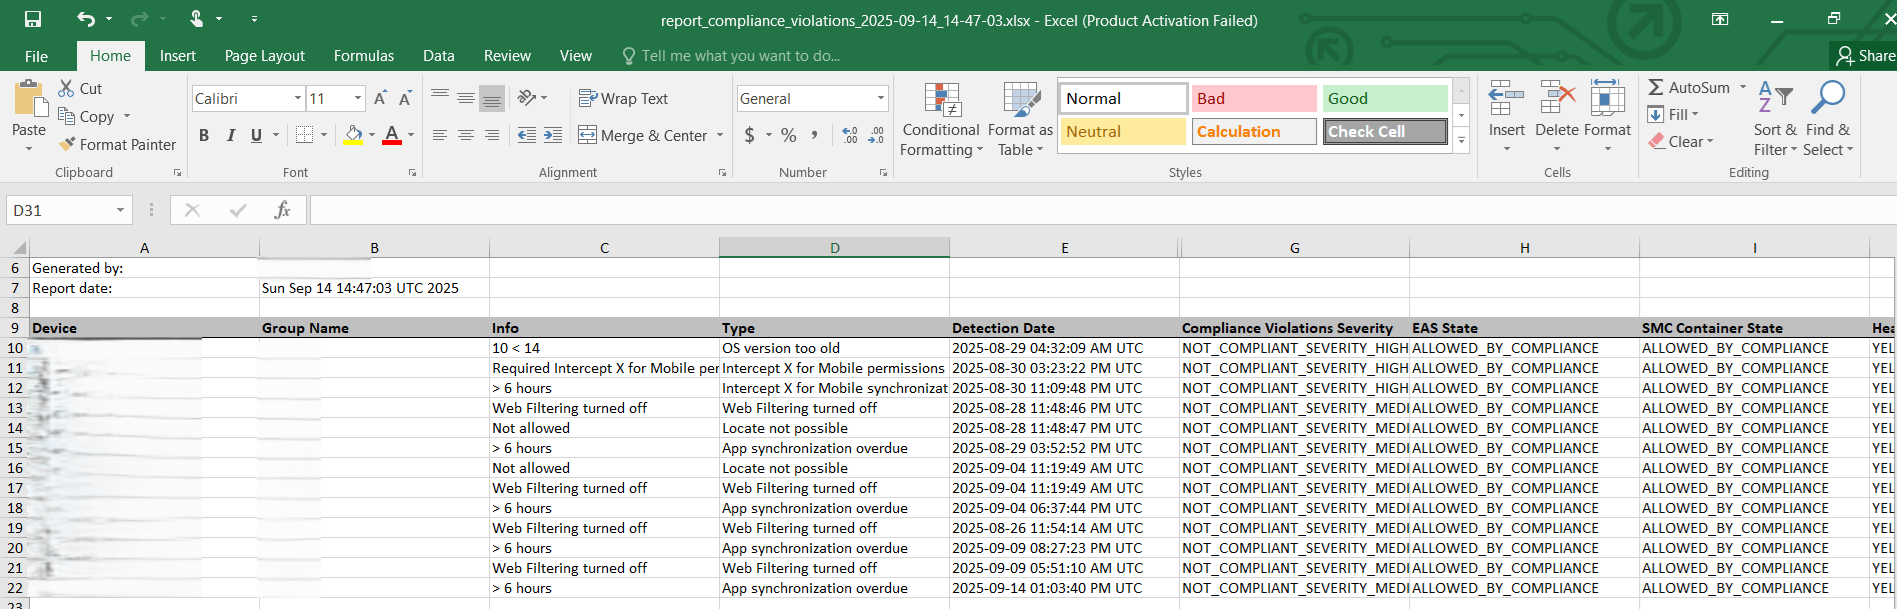Open the Fill options dropdown
Viewport: 1897px width, 609px height.
click(x=1674, y=114)
